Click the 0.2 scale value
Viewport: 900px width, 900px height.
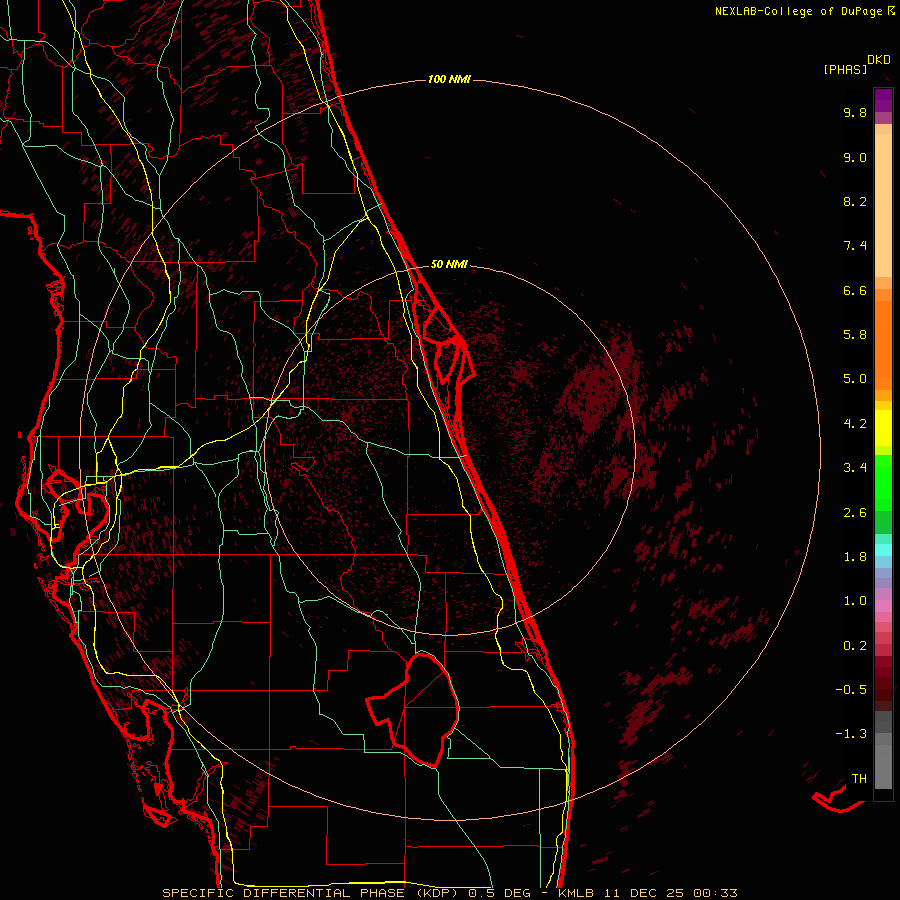(x=855, y=646)
